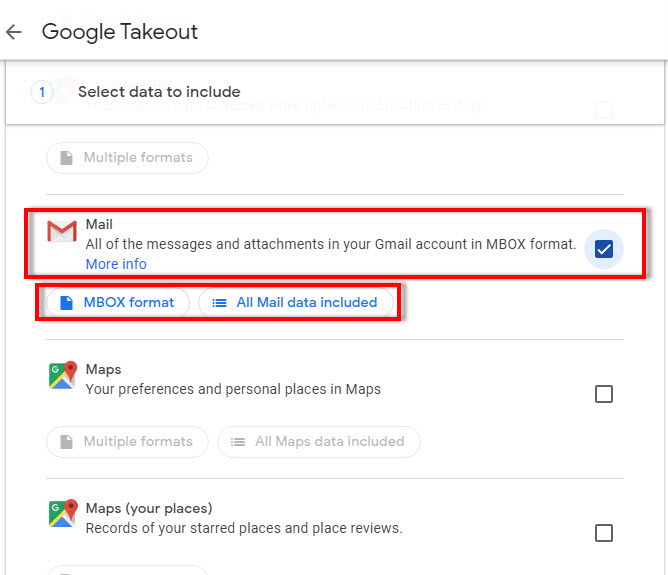Viewport: 668px width, 575px height.
Task: Click the Gmail envelope icon
Action: pos(62,233)
